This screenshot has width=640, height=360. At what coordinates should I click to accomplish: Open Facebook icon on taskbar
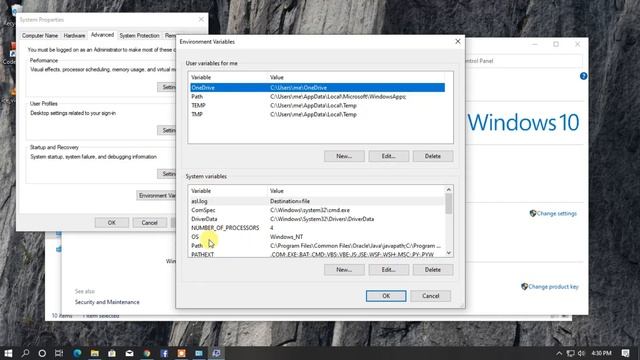[x=164, y=353]
